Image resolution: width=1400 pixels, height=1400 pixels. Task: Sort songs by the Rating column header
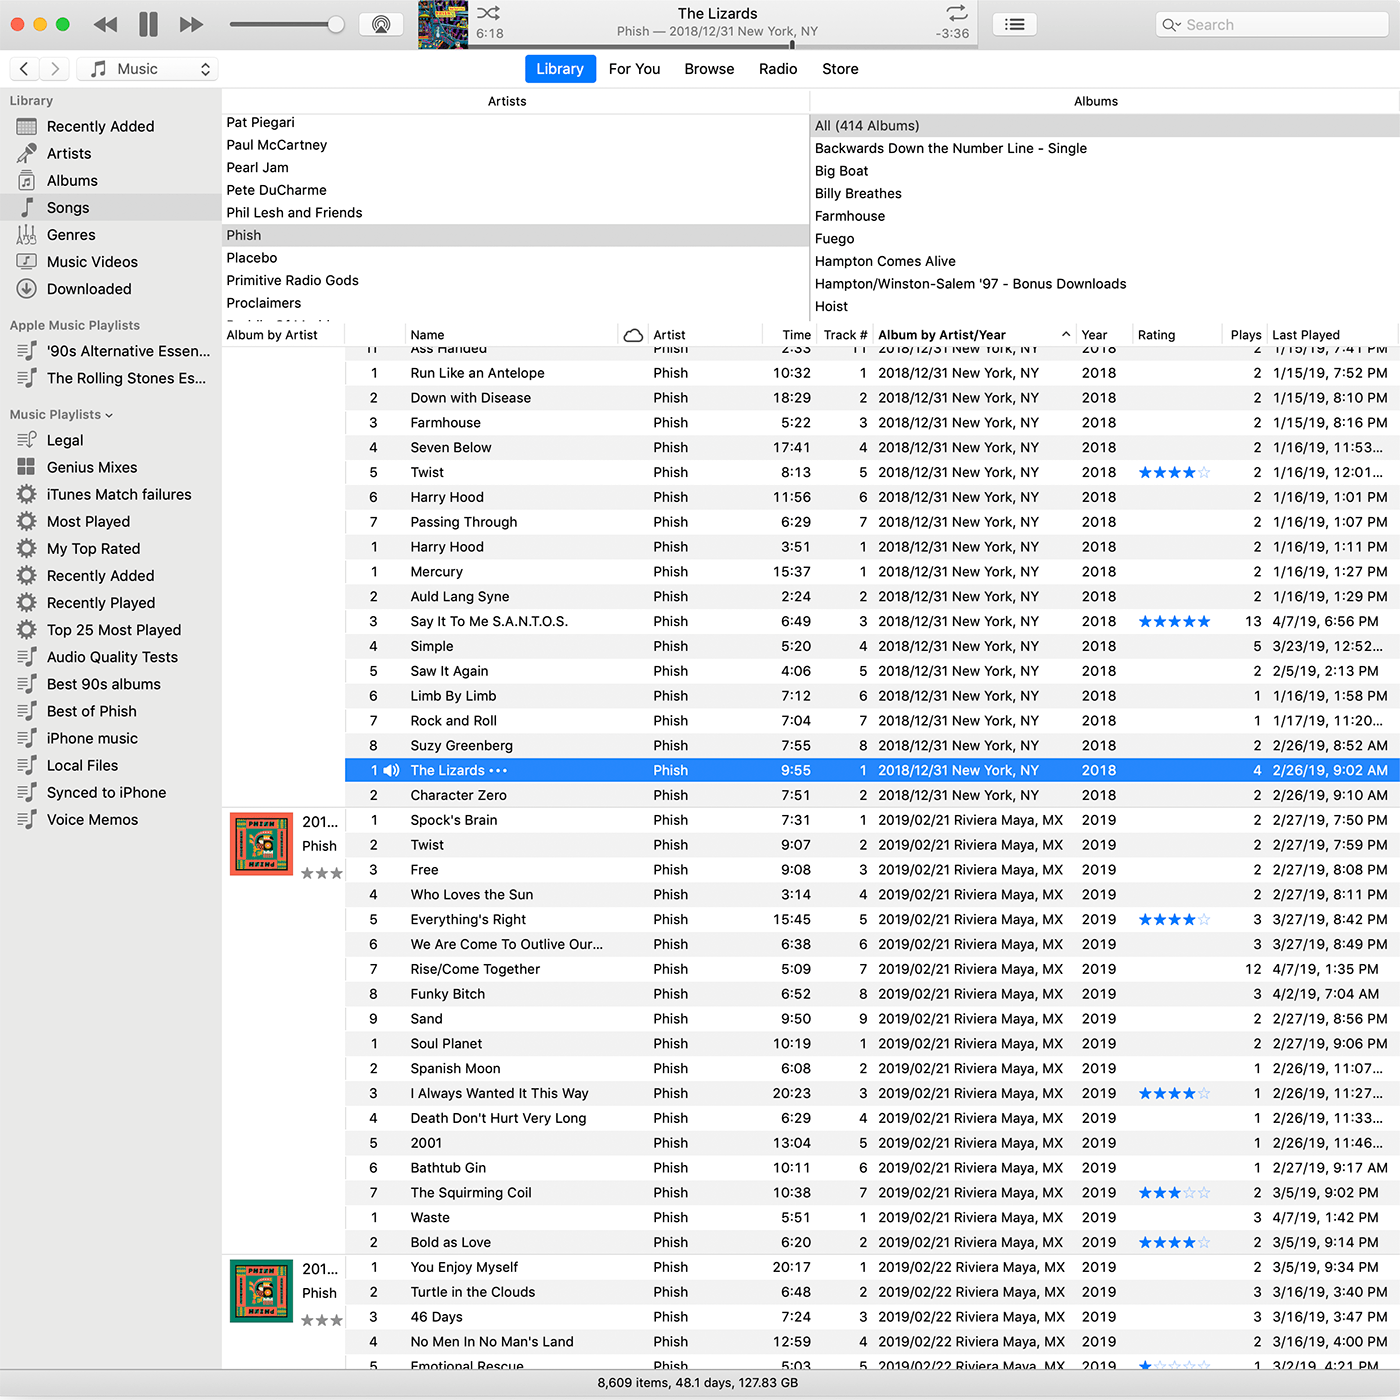pos(1176,335)
